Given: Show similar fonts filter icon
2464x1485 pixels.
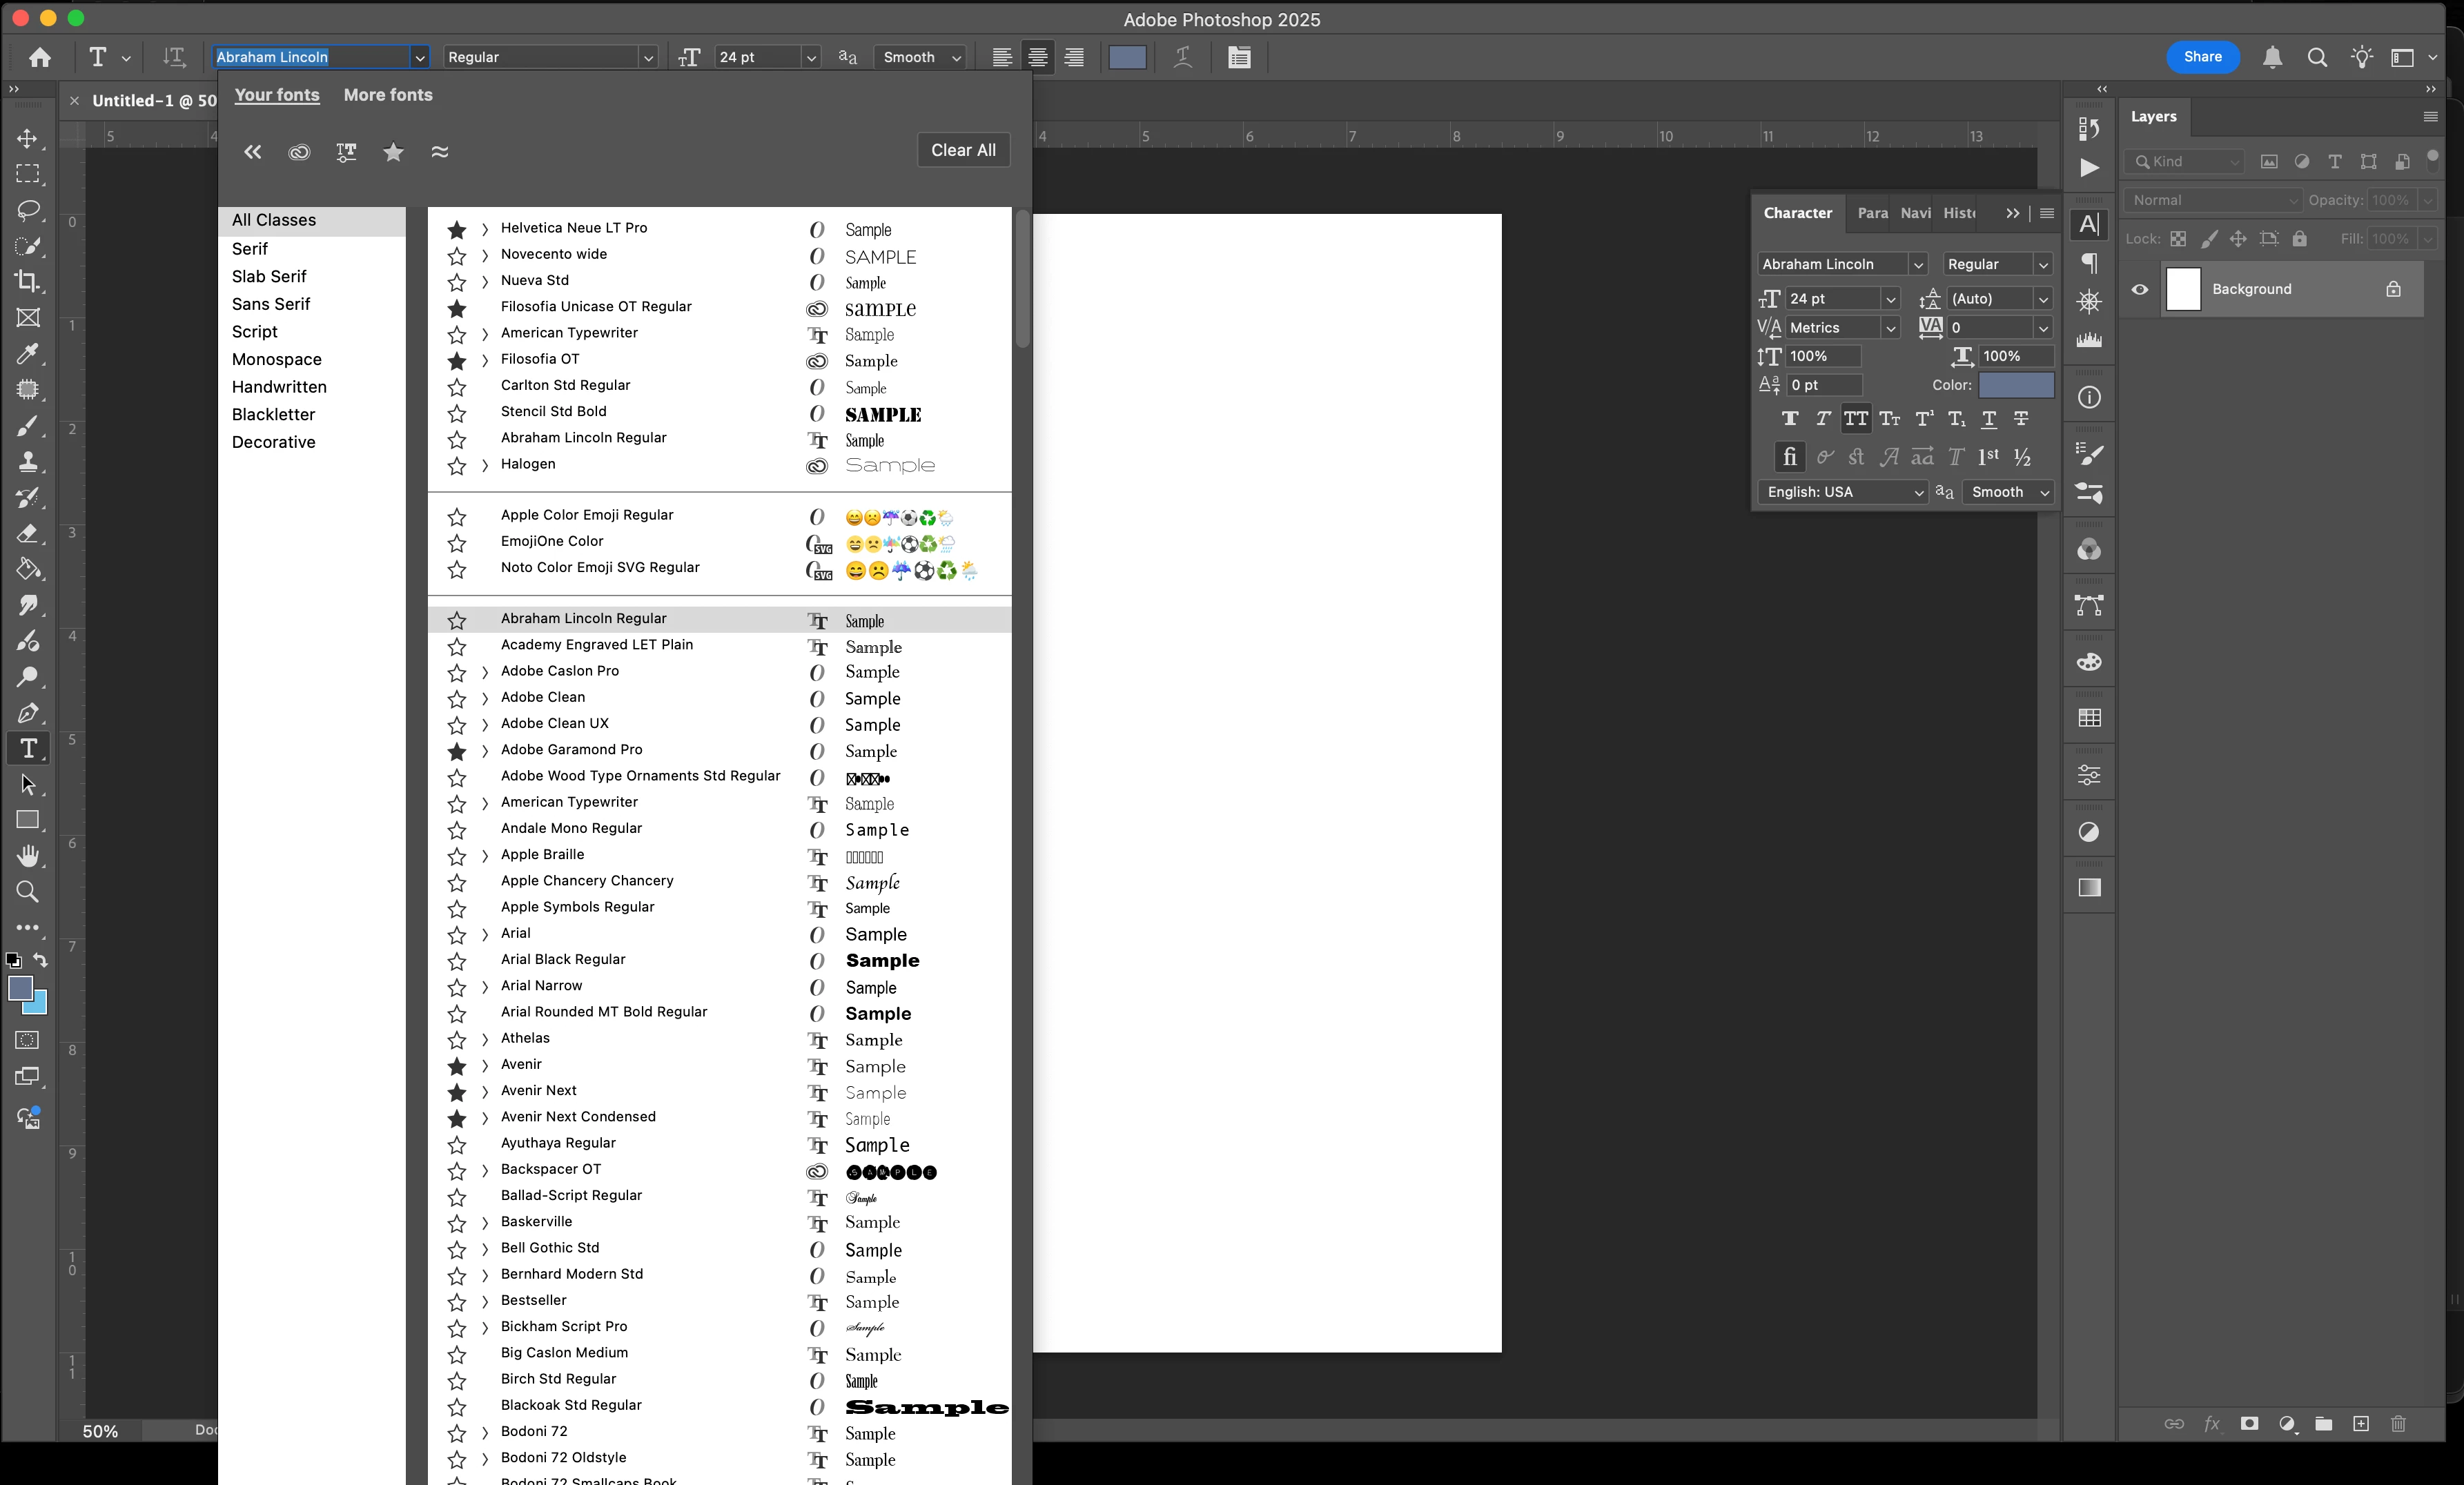Looking at the screenshot, I should tap(440, 152).
